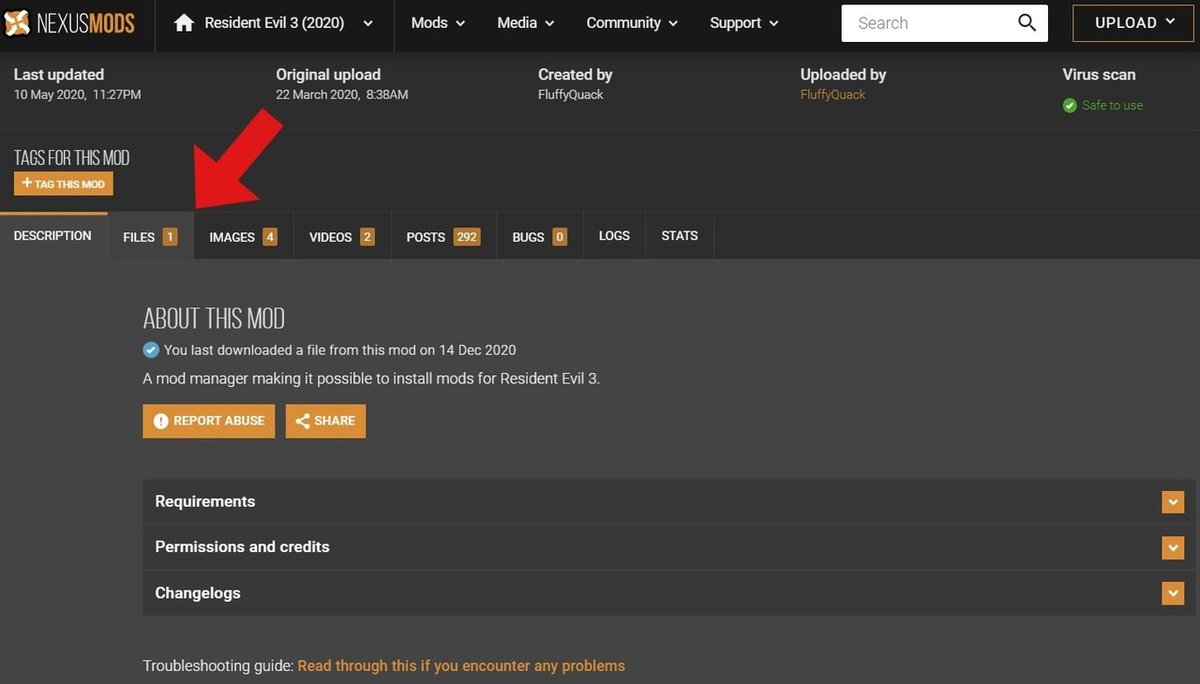Switch to the Logs tab
1200x684 pixels.
click(x=614, y=236)
